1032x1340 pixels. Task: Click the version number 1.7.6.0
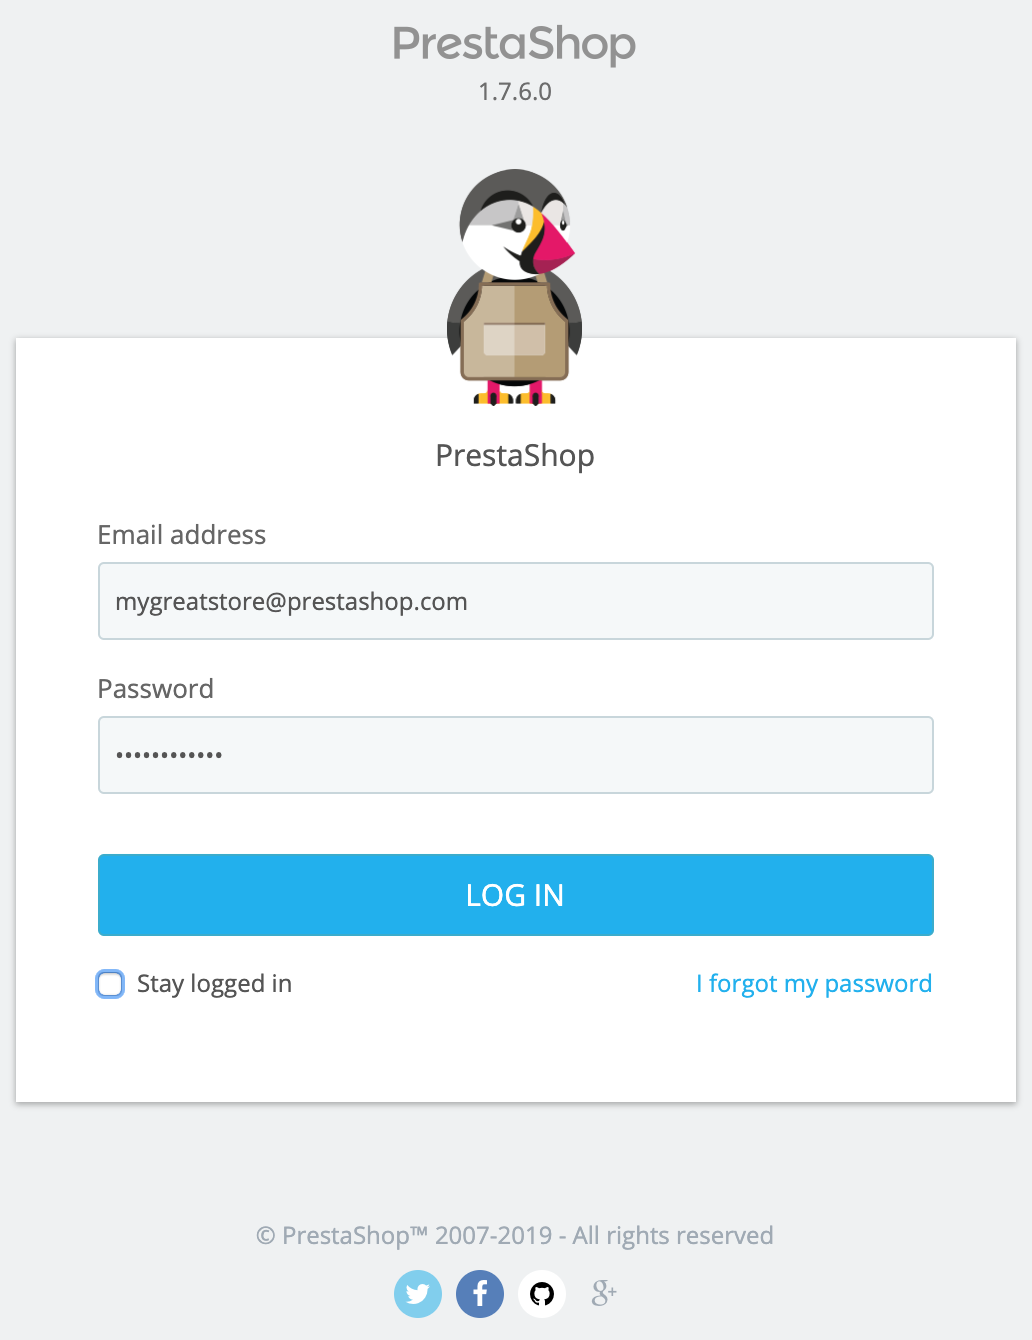click(515, 92)
